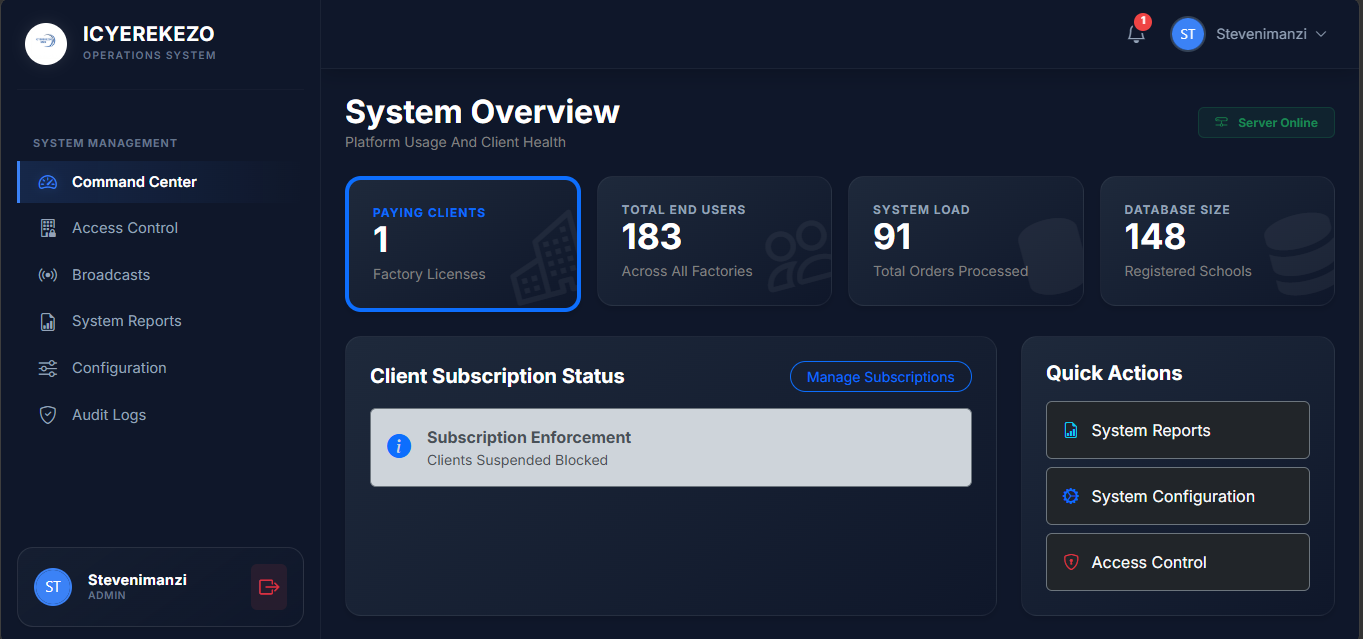Click Manage Subscriptions button
Screen dimensions: 1363x639
click(881, 377)
